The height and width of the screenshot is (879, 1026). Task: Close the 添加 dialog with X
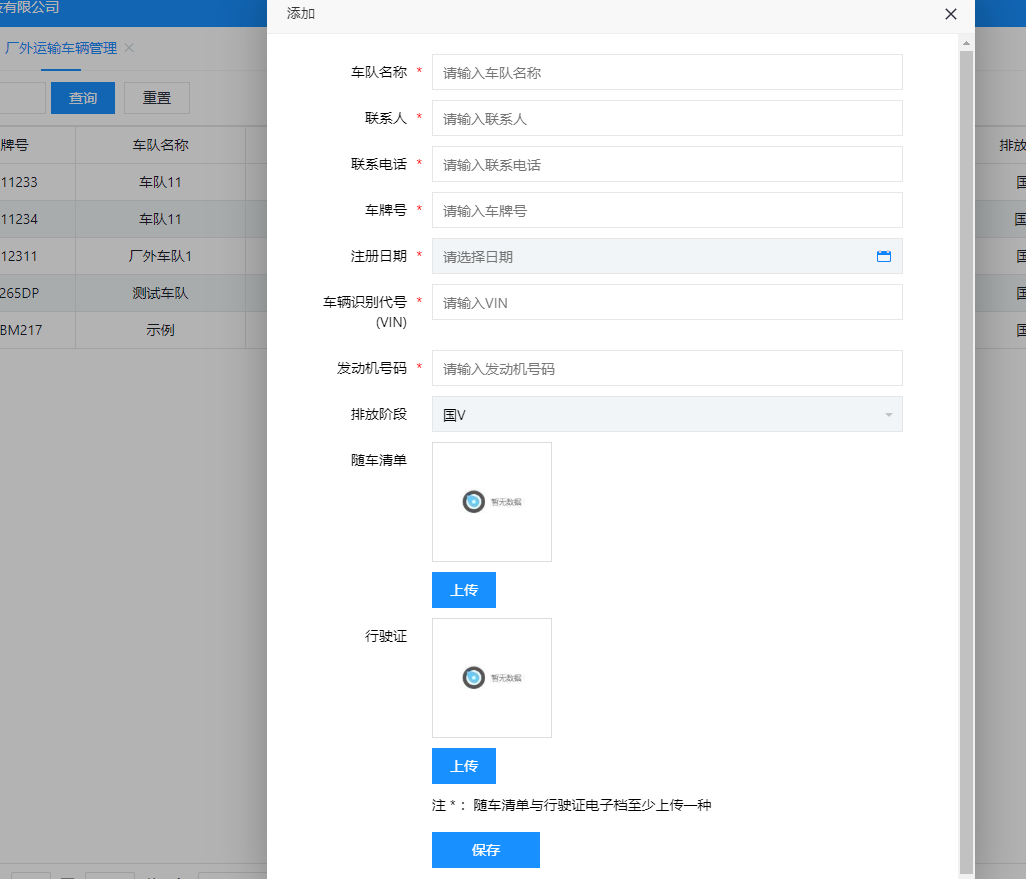pyautogui.click(x=950, y=14)
